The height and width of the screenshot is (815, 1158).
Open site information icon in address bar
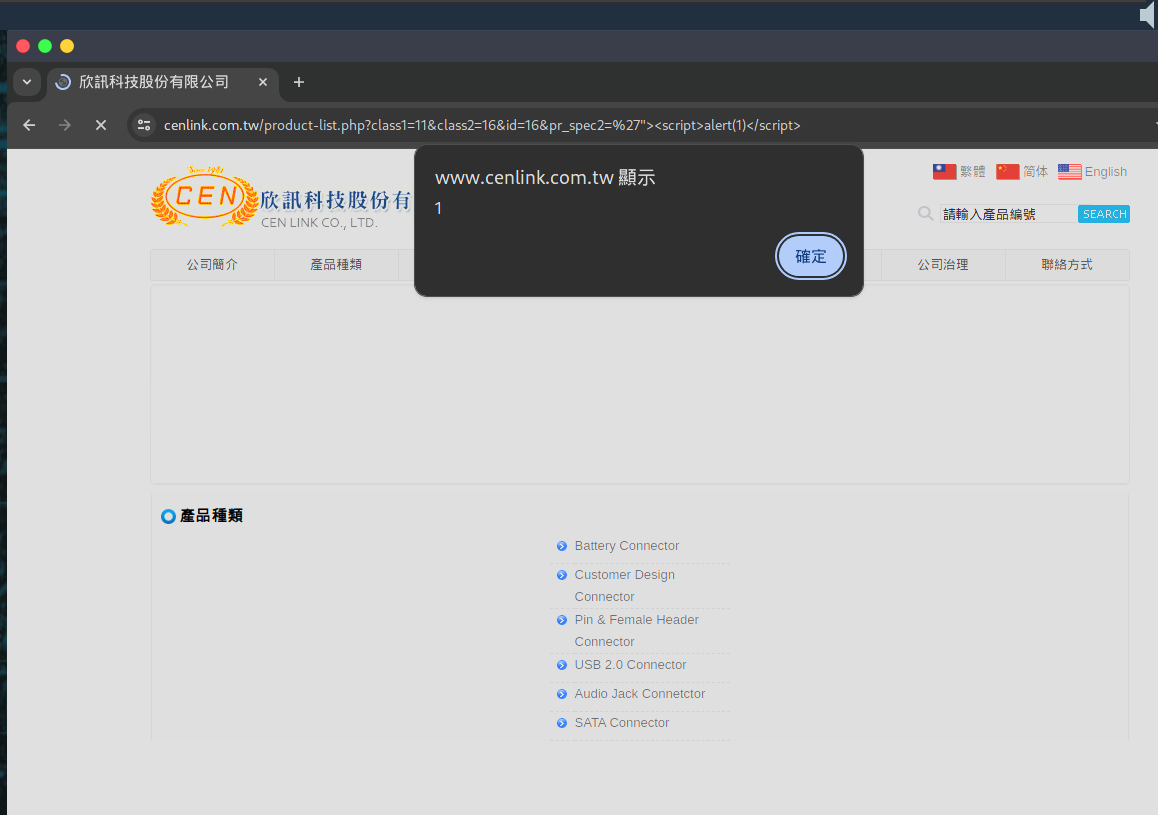pyautogui.click(x=144, y=125)
